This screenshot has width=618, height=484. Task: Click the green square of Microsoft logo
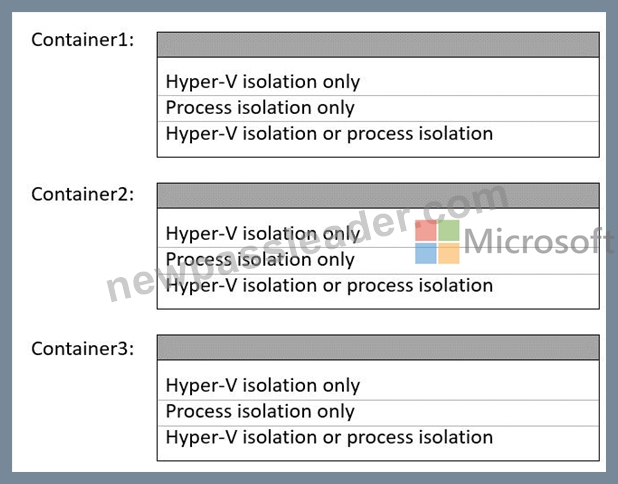point(449,231)
